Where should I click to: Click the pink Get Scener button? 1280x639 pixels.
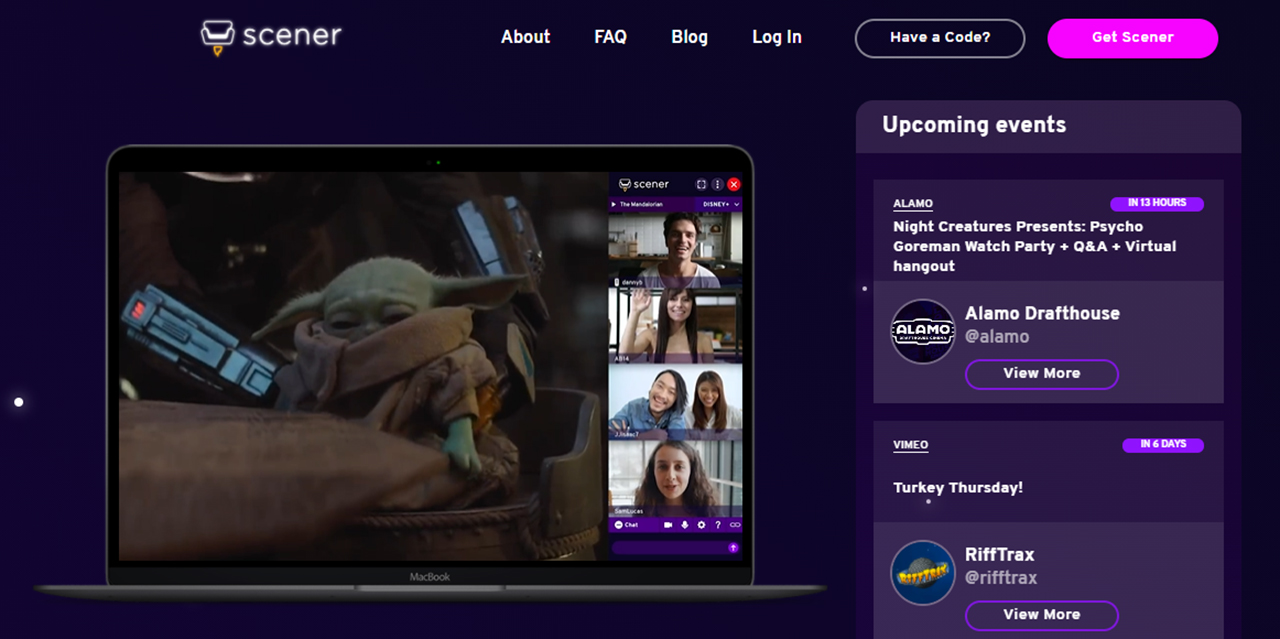pyautogui.click(x=1133, y=38)
